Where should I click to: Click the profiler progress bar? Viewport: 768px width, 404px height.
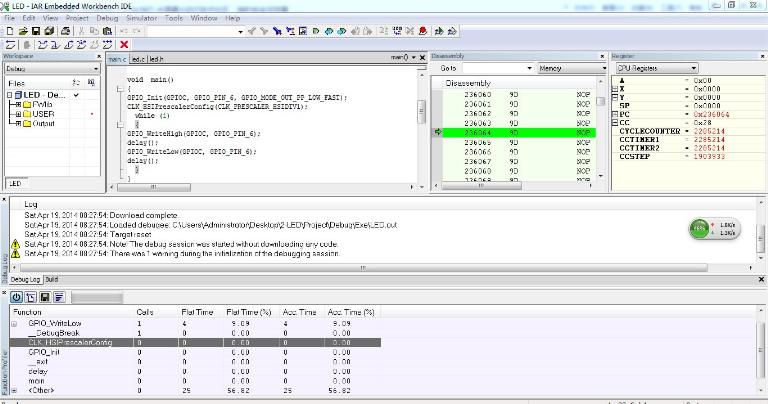97,298
